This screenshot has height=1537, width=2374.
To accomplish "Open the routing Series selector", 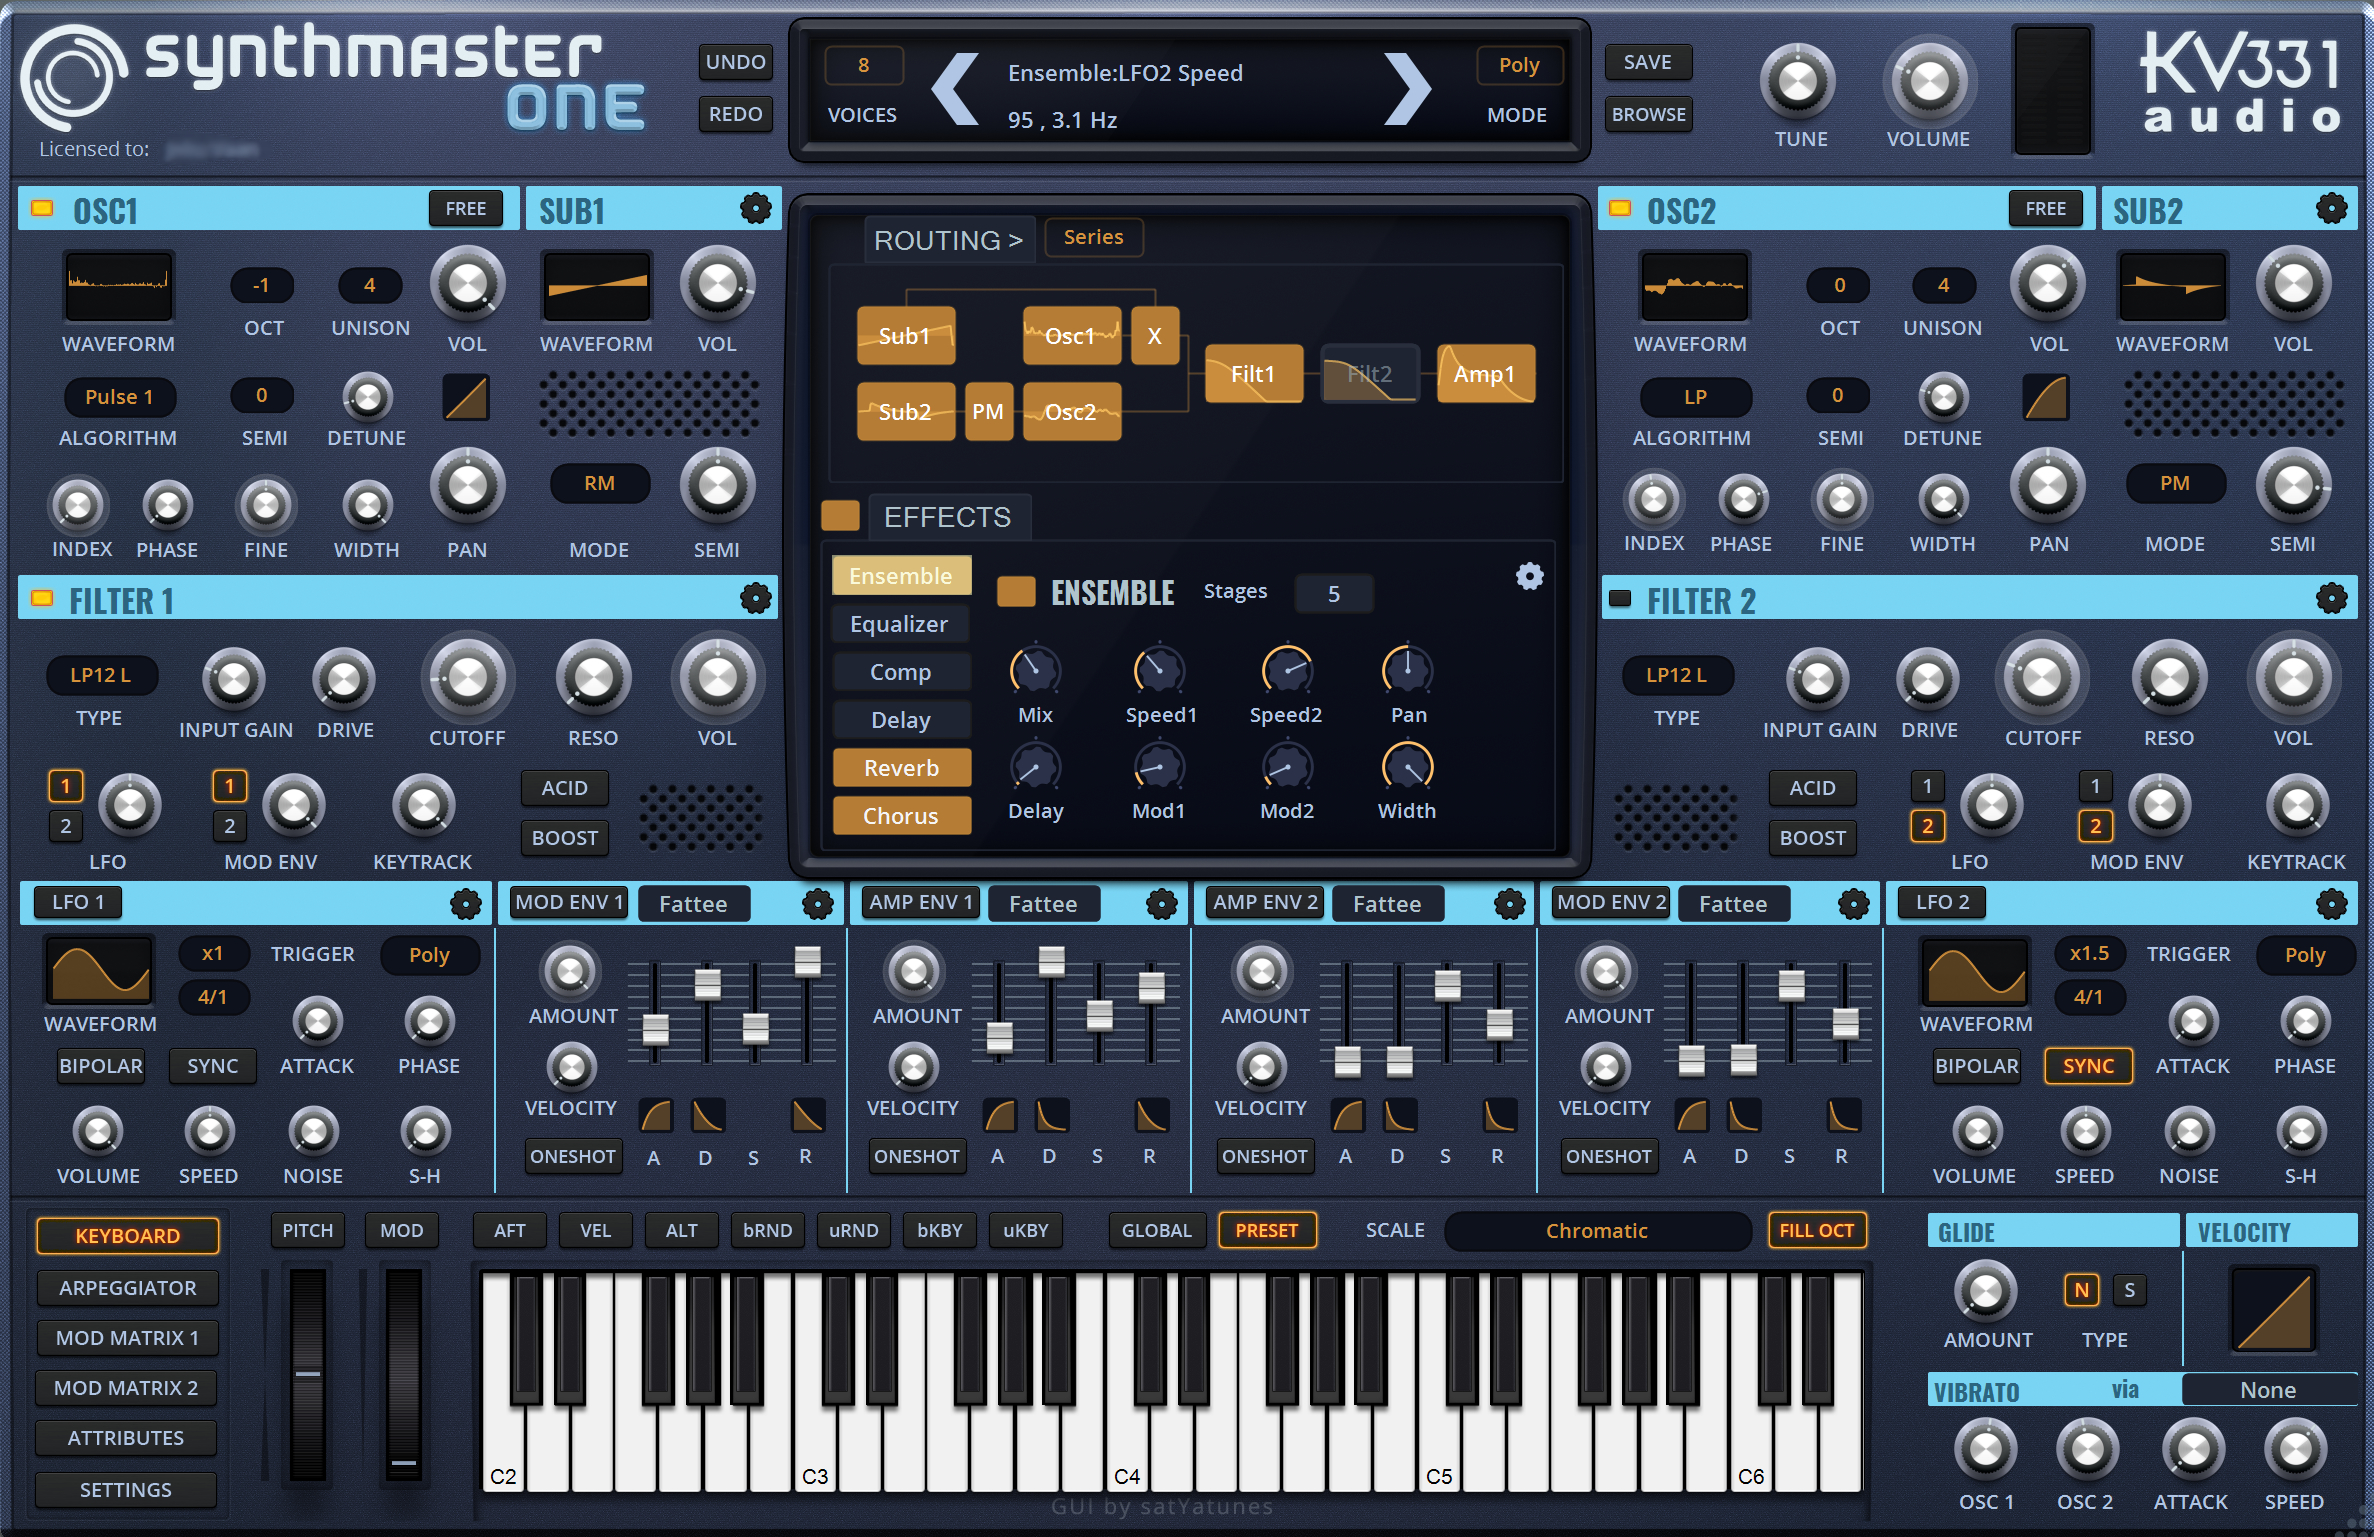I will click(1093, 237).
